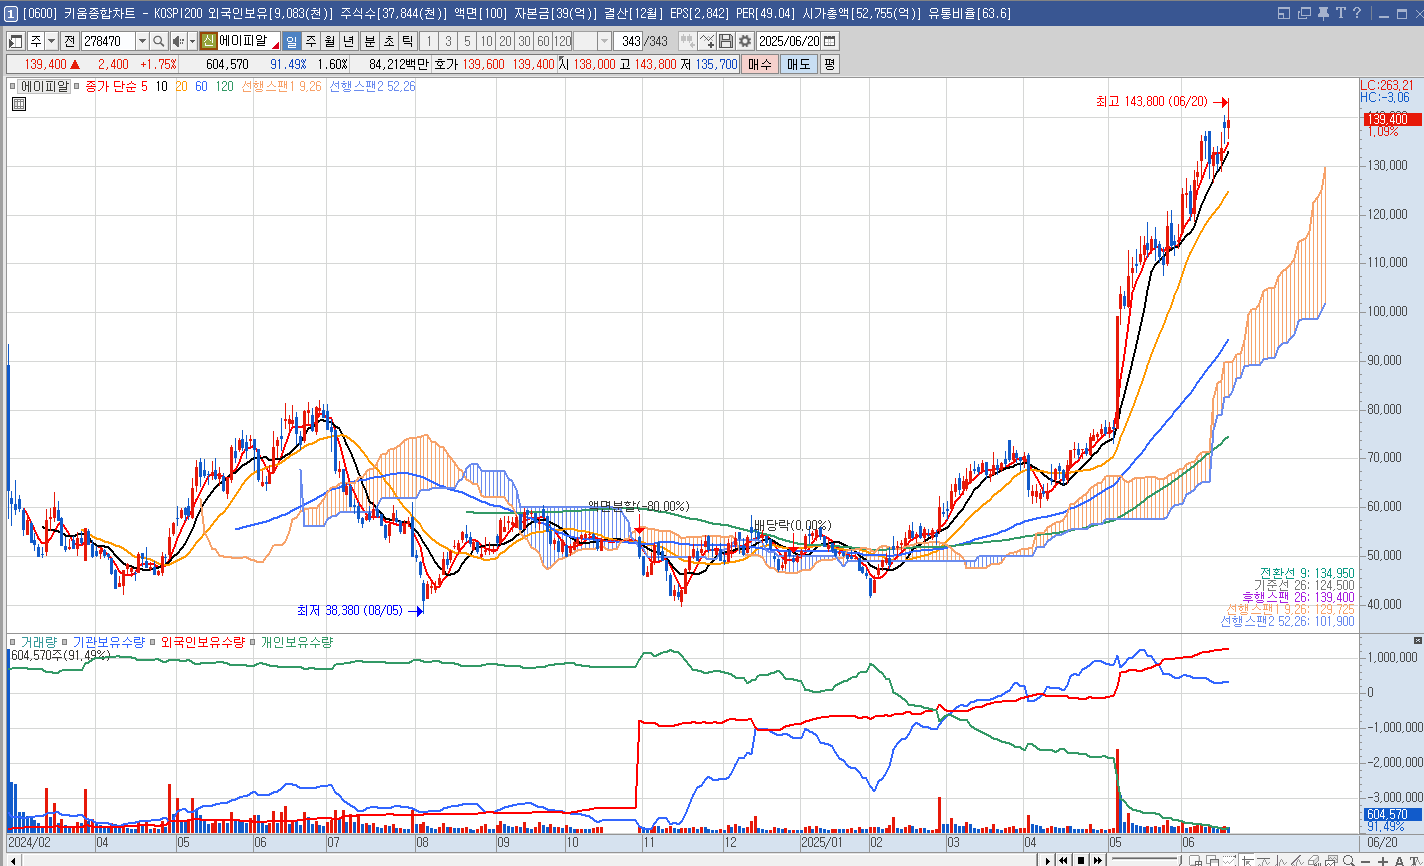Click the 종가 단순 5 moving average legend

point(117,86)
